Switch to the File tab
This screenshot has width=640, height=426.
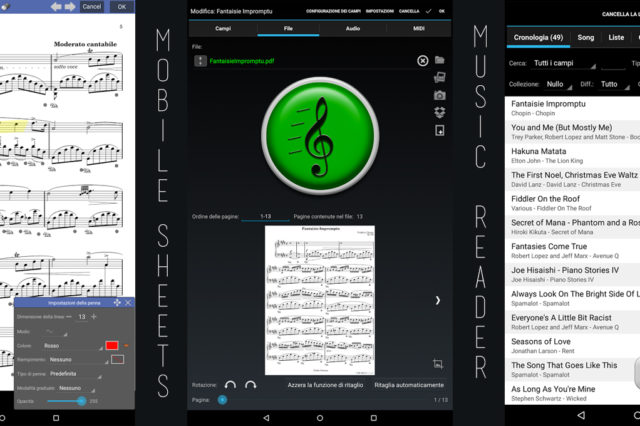click(288, 28)
